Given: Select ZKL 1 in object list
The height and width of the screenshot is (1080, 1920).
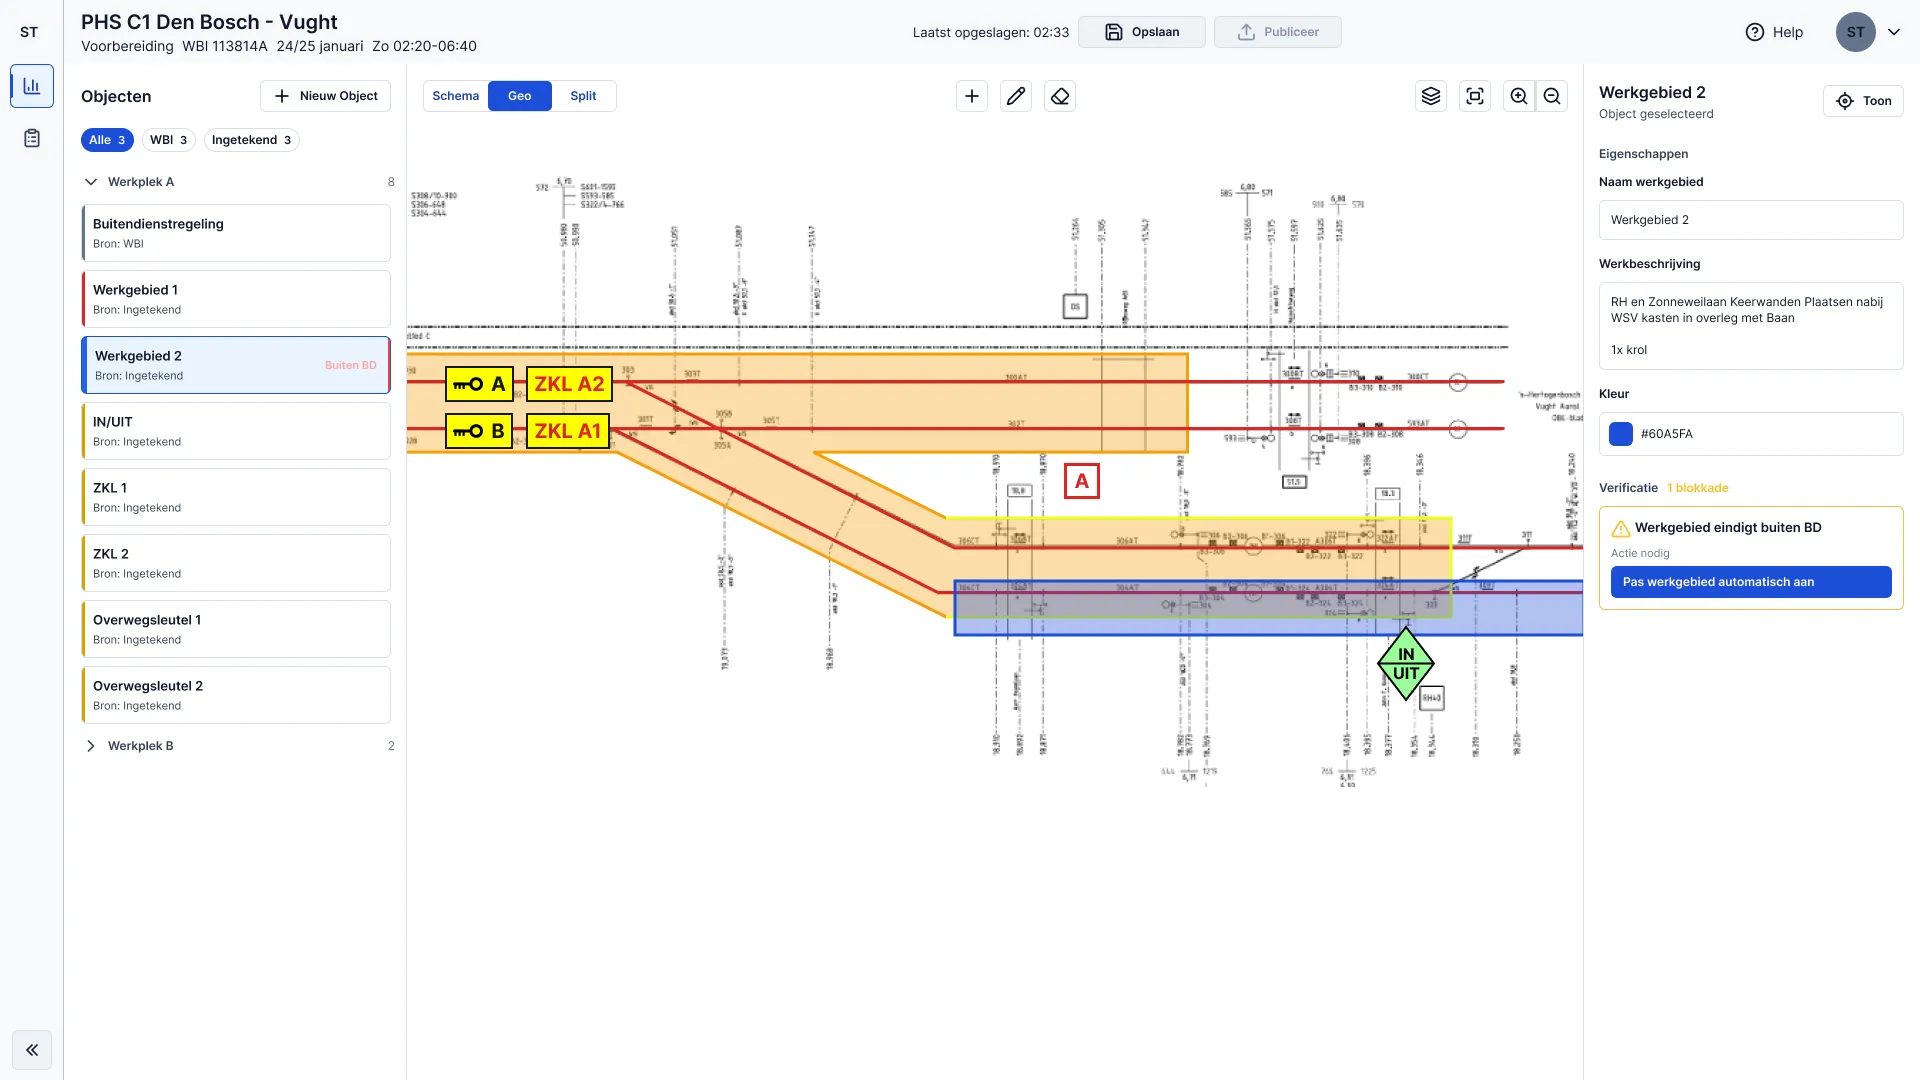Looking at the screenshot, I should pyautogui.click(x=236, y=497).
